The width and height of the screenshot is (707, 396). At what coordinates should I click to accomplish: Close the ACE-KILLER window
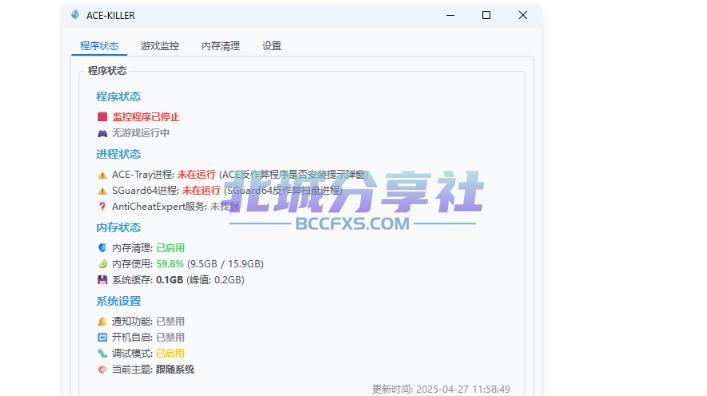pyautogui.click(x=523, y=15)
